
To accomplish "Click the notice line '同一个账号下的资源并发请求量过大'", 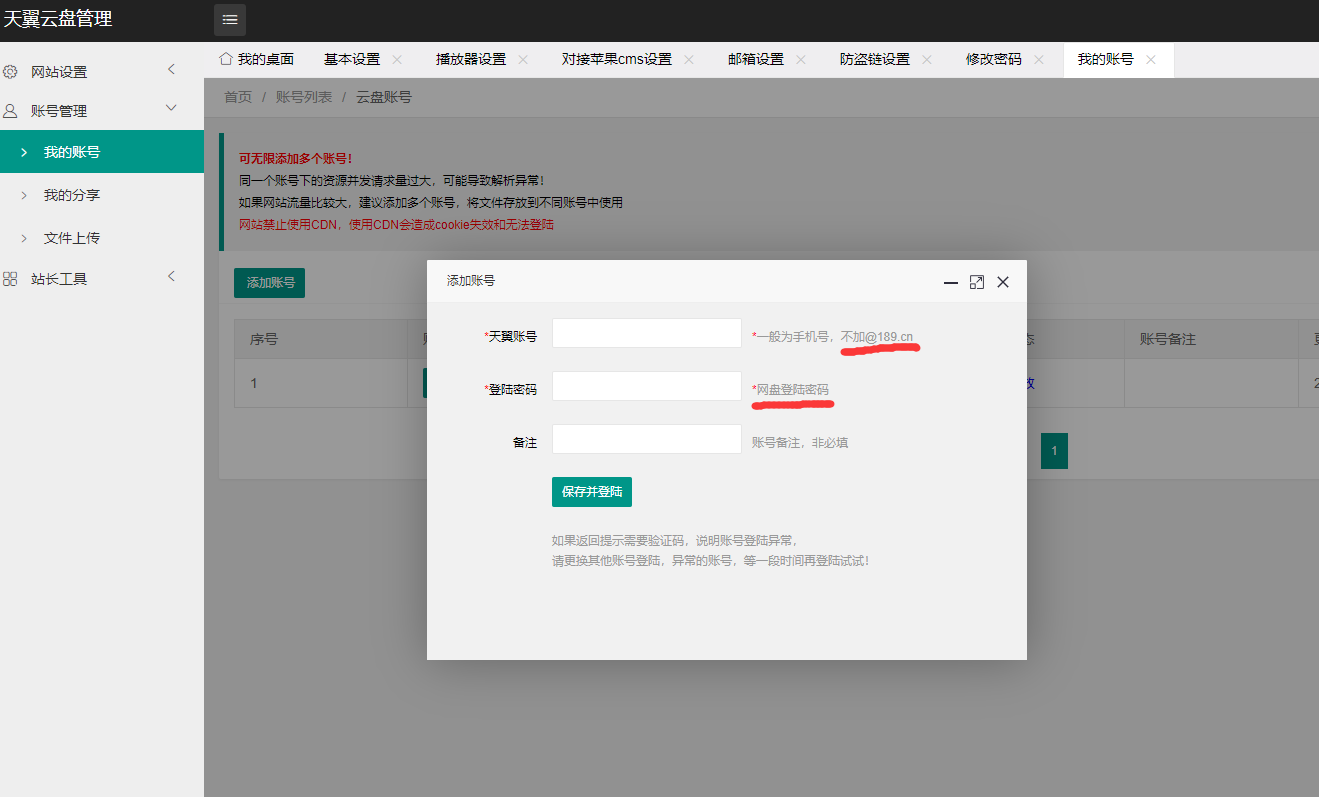I will pos(392,181).
